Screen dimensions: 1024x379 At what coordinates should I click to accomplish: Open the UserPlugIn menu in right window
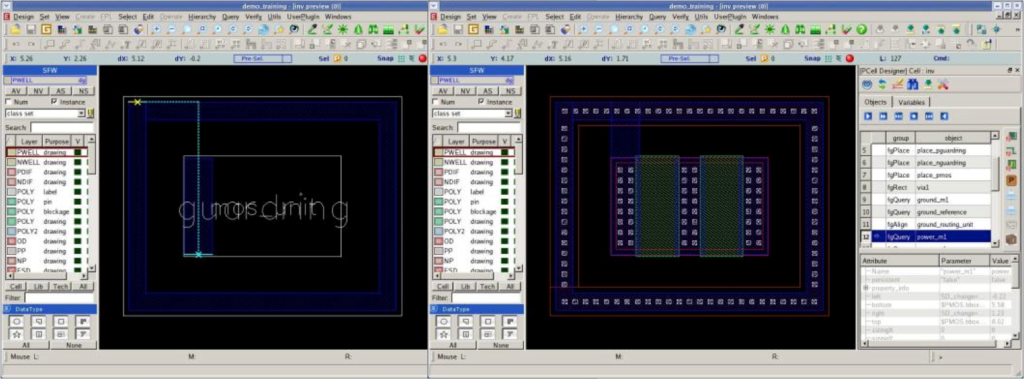tap(730, 16)
